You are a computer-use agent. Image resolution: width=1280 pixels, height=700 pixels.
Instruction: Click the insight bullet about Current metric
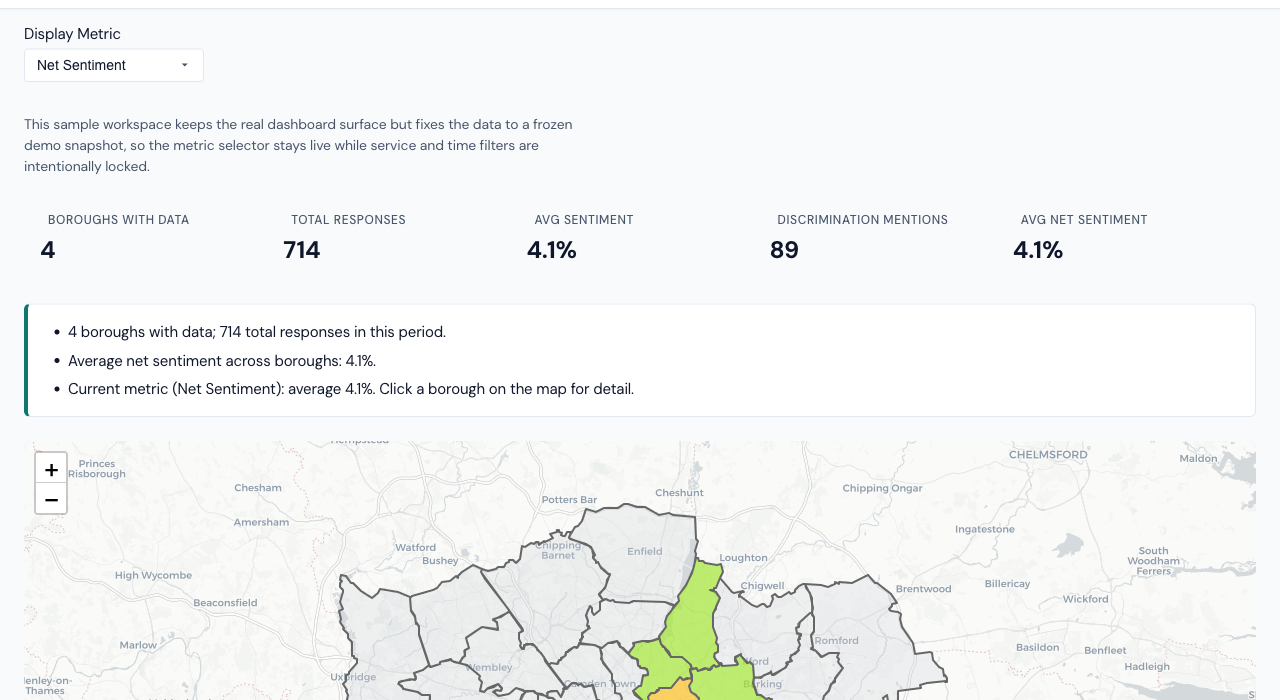coord(350,389)
